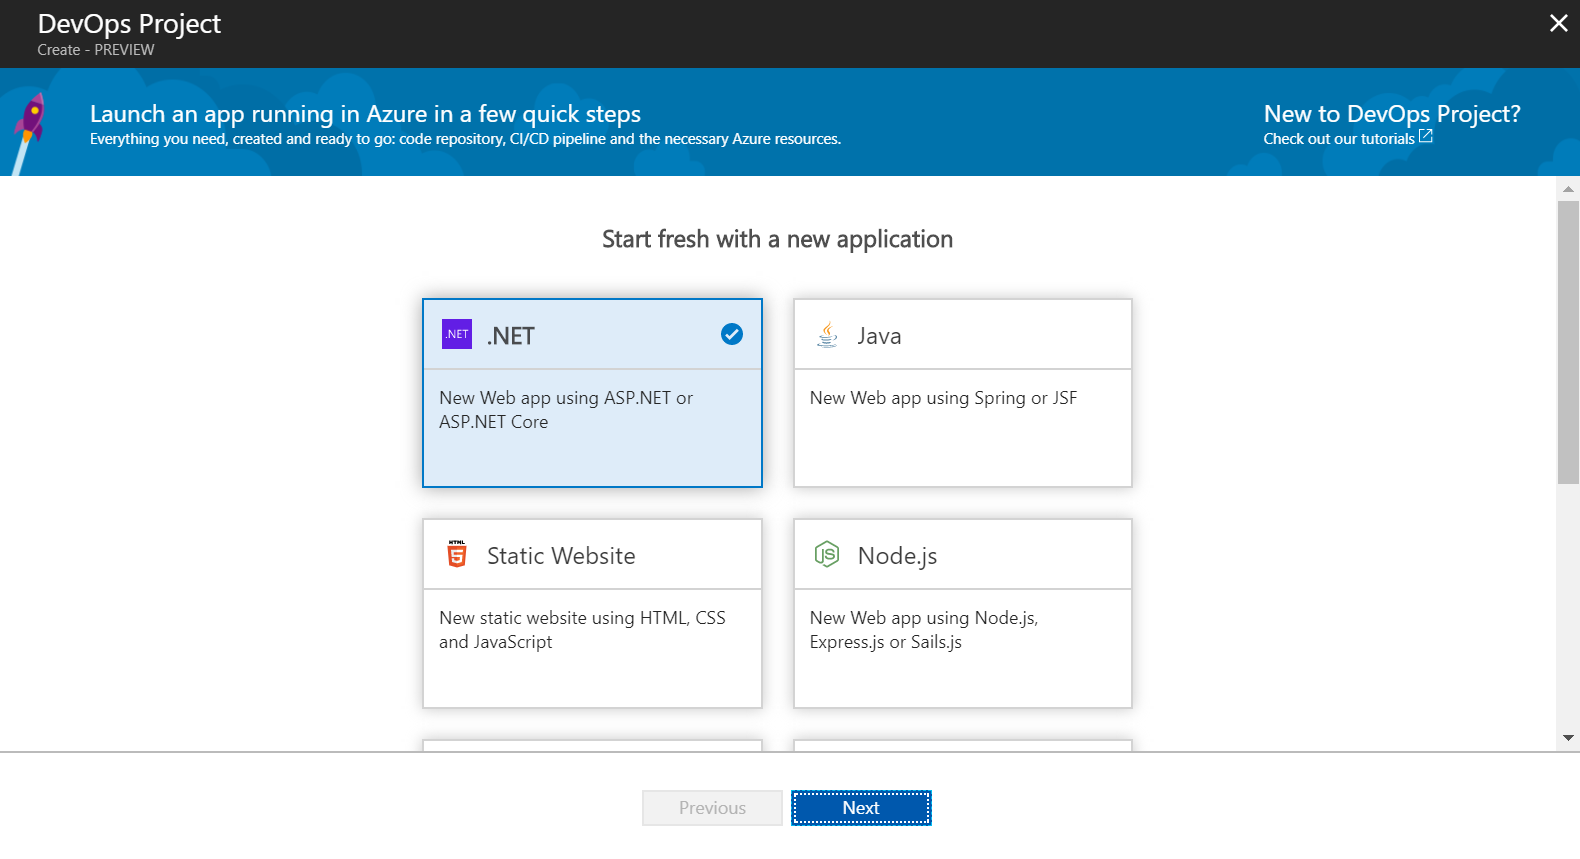The image size is (1580, 859).
Task: Toggle the blue checkmark on the .NET card
Action: click(x=732, y=334)
